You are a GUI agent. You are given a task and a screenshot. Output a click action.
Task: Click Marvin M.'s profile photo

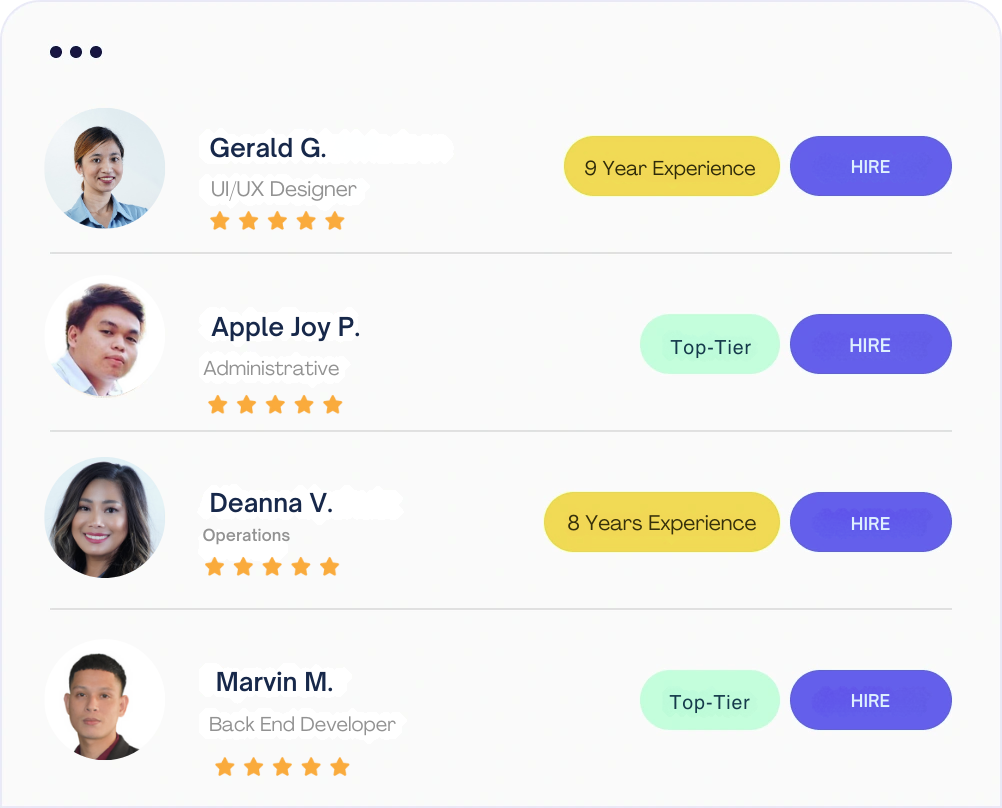104,700
